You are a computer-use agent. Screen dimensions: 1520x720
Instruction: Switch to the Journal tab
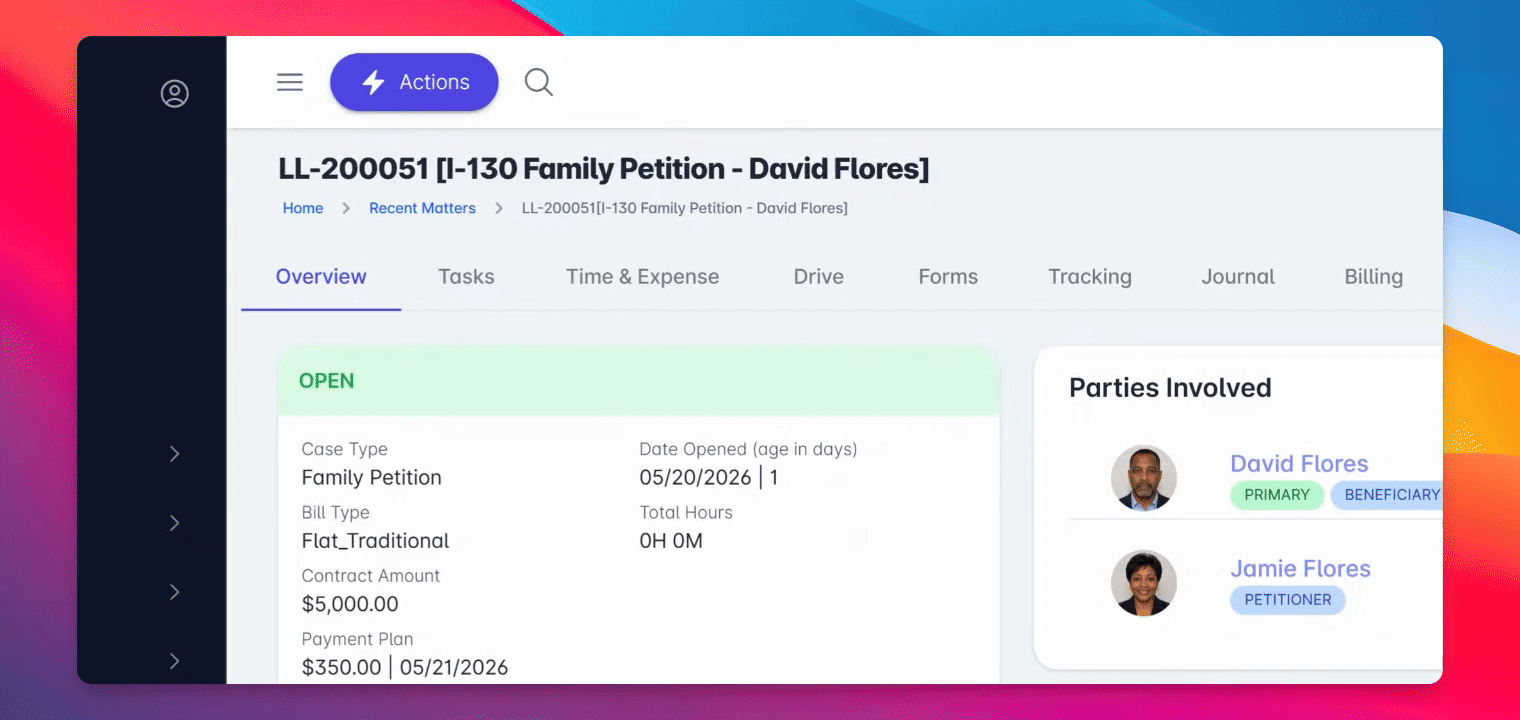1238,277
